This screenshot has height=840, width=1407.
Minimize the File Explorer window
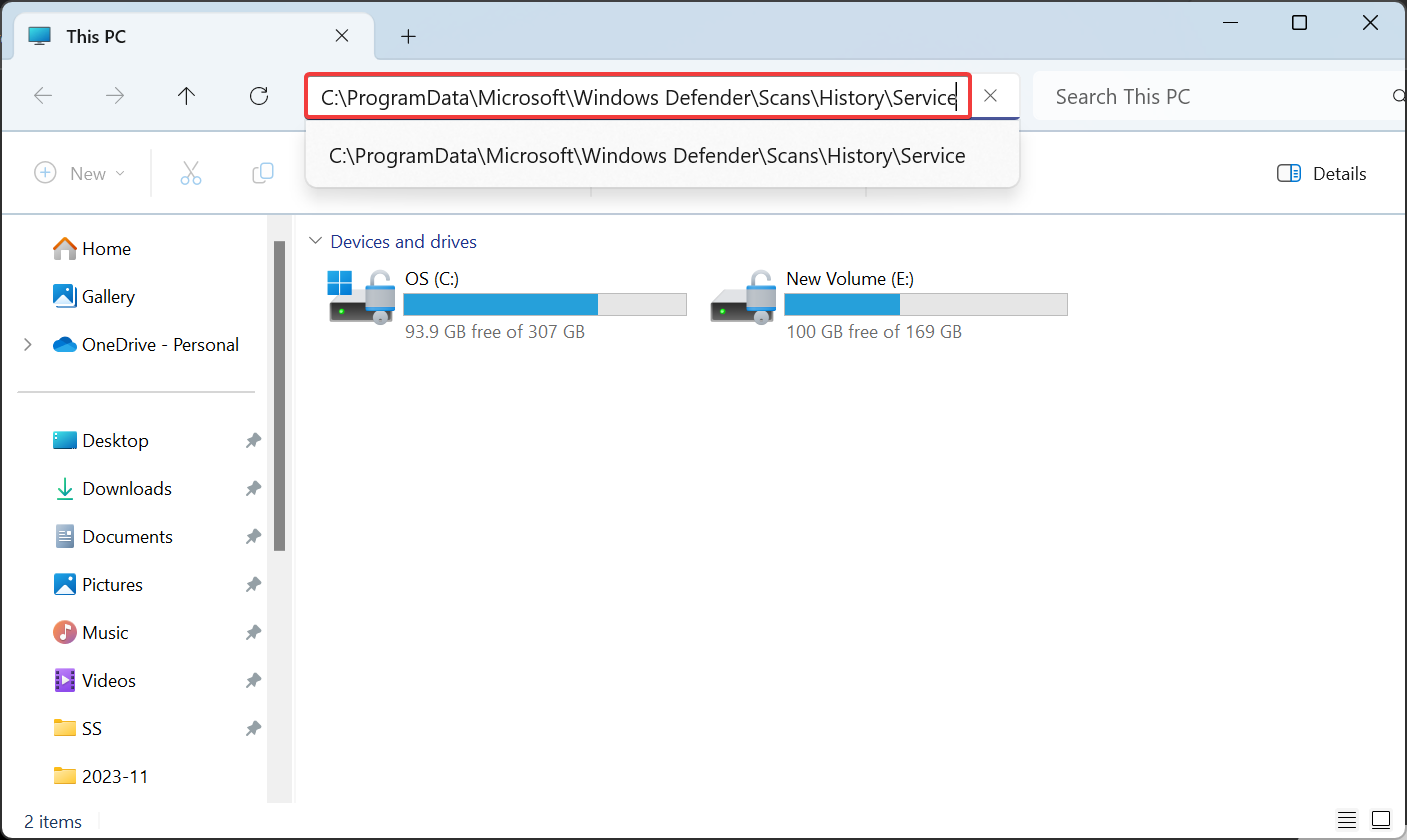(x=1229, y=22)
